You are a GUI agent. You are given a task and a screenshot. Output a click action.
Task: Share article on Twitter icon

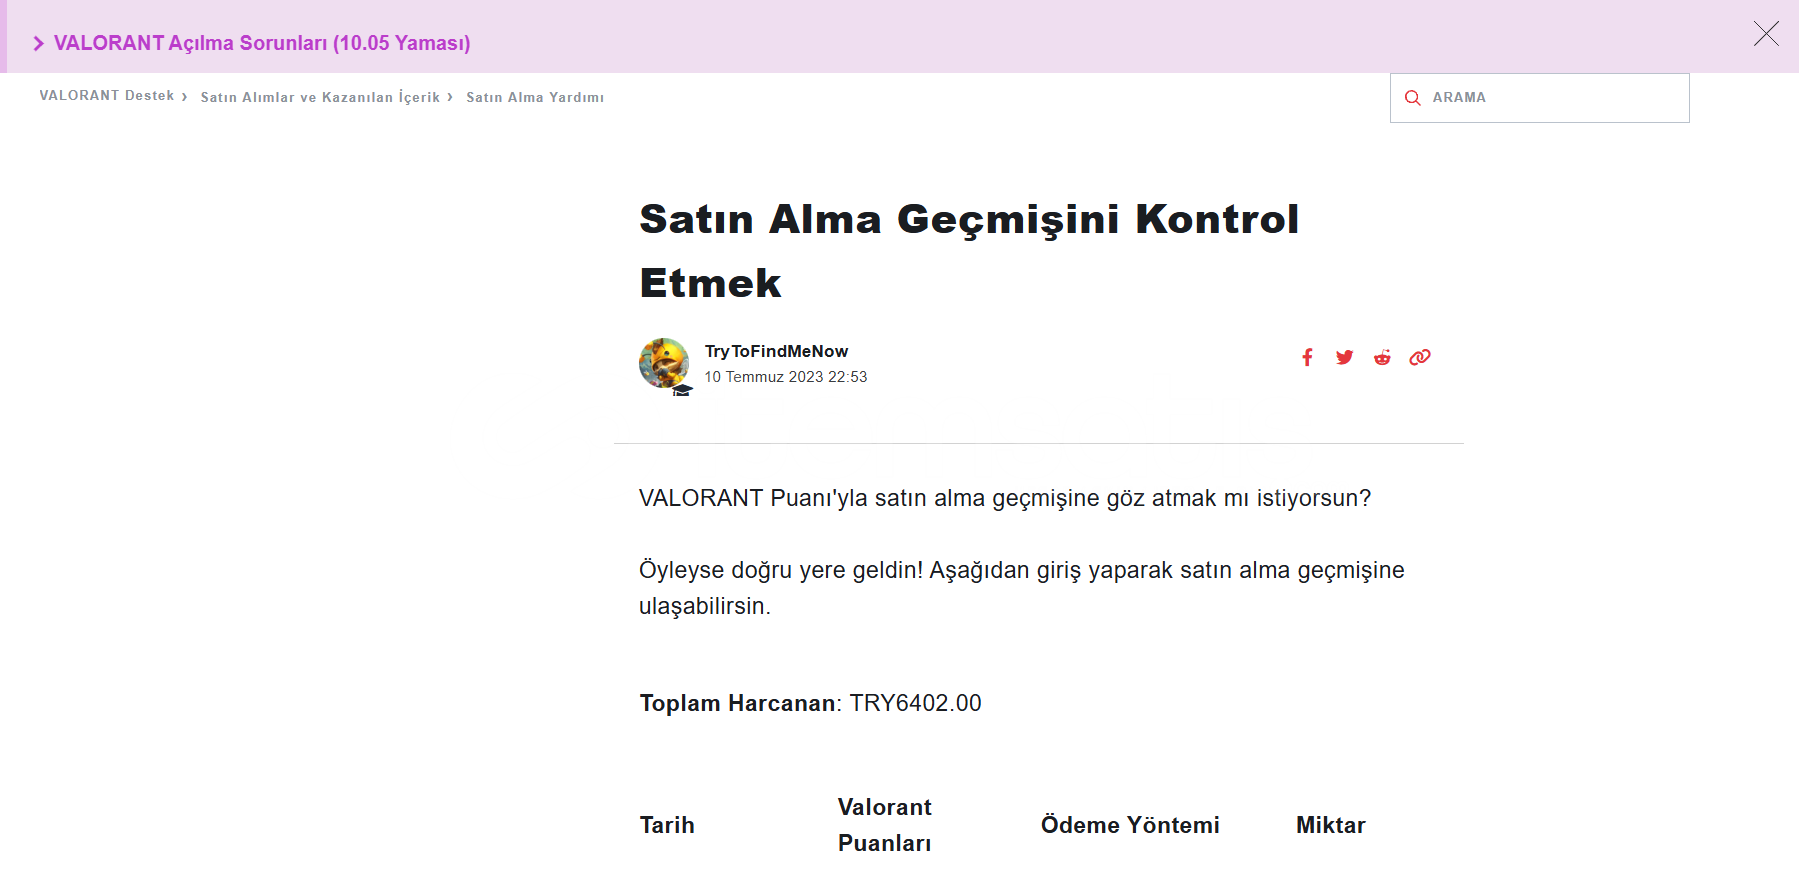coord(1344,357)
